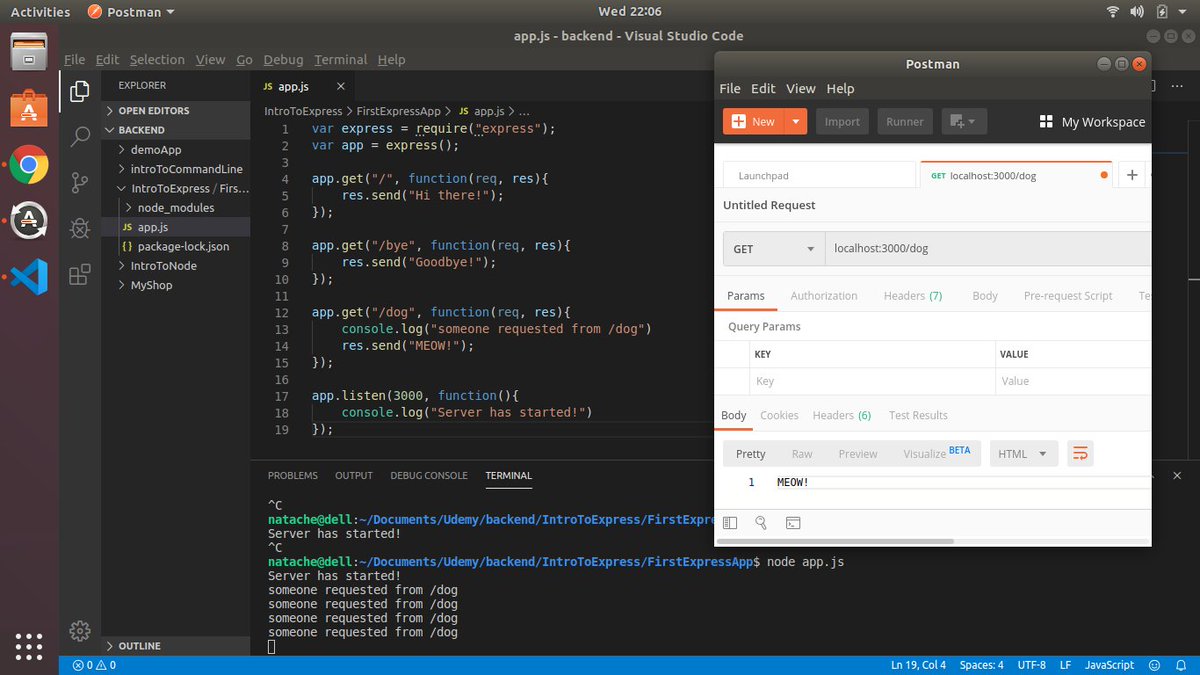Click the Runner button in Postman
Viewport: 1200px width, 675px height.
(905, 121)
